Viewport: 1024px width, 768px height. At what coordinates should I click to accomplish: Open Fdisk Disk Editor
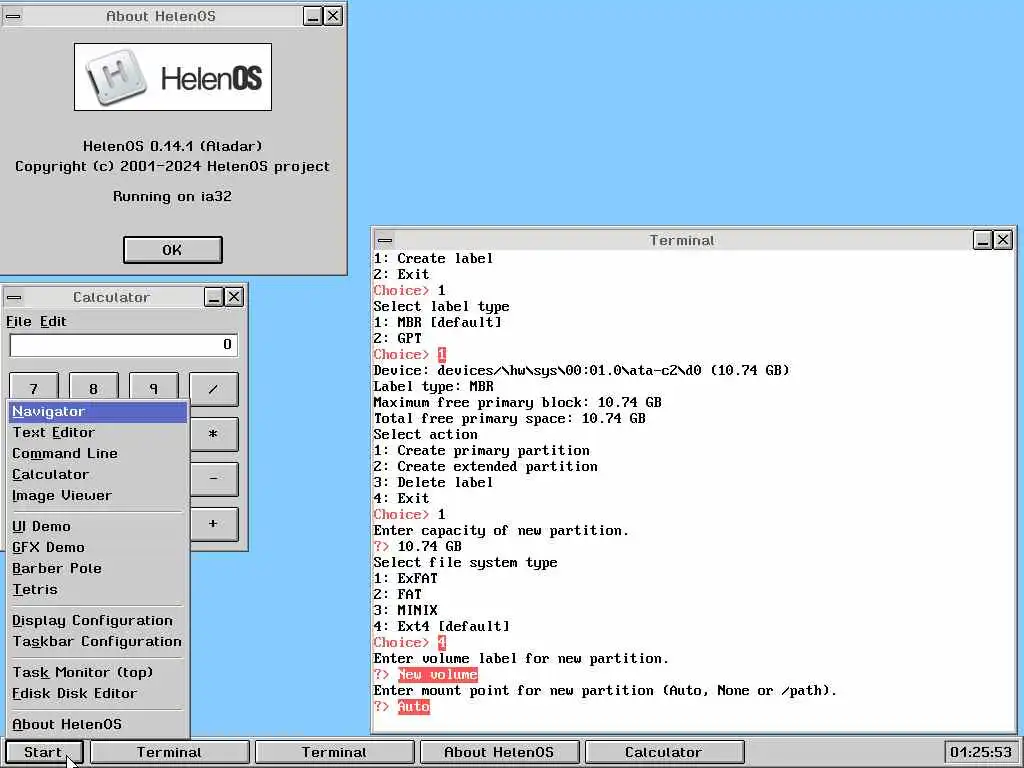[98, 693]
